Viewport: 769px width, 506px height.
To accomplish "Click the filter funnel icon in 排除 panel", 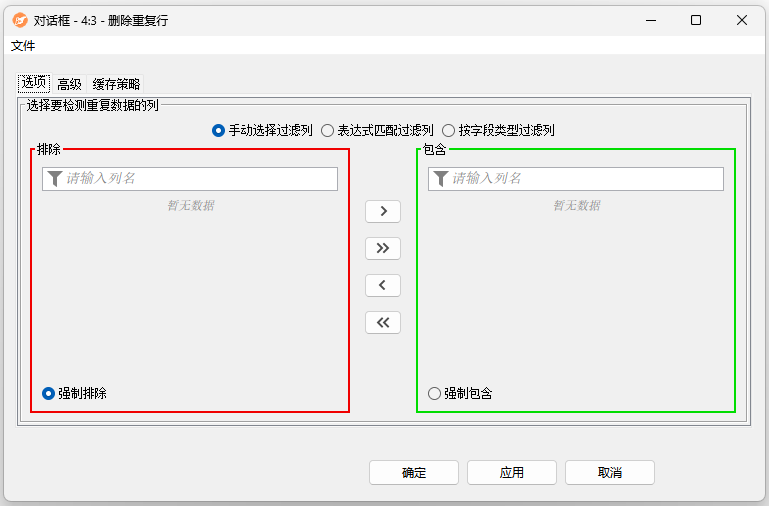I will point(55,179).
